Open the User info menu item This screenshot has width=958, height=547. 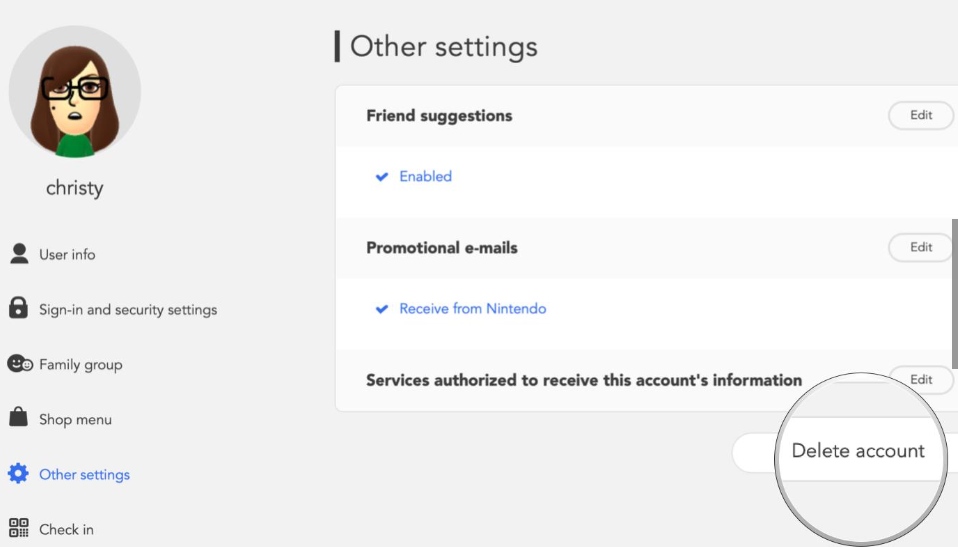pos(67,255)
